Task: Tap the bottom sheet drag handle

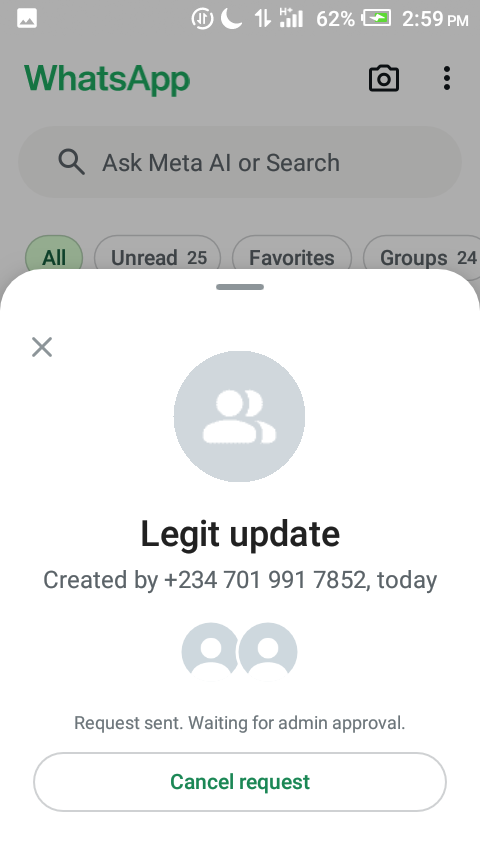Action: 240,287
